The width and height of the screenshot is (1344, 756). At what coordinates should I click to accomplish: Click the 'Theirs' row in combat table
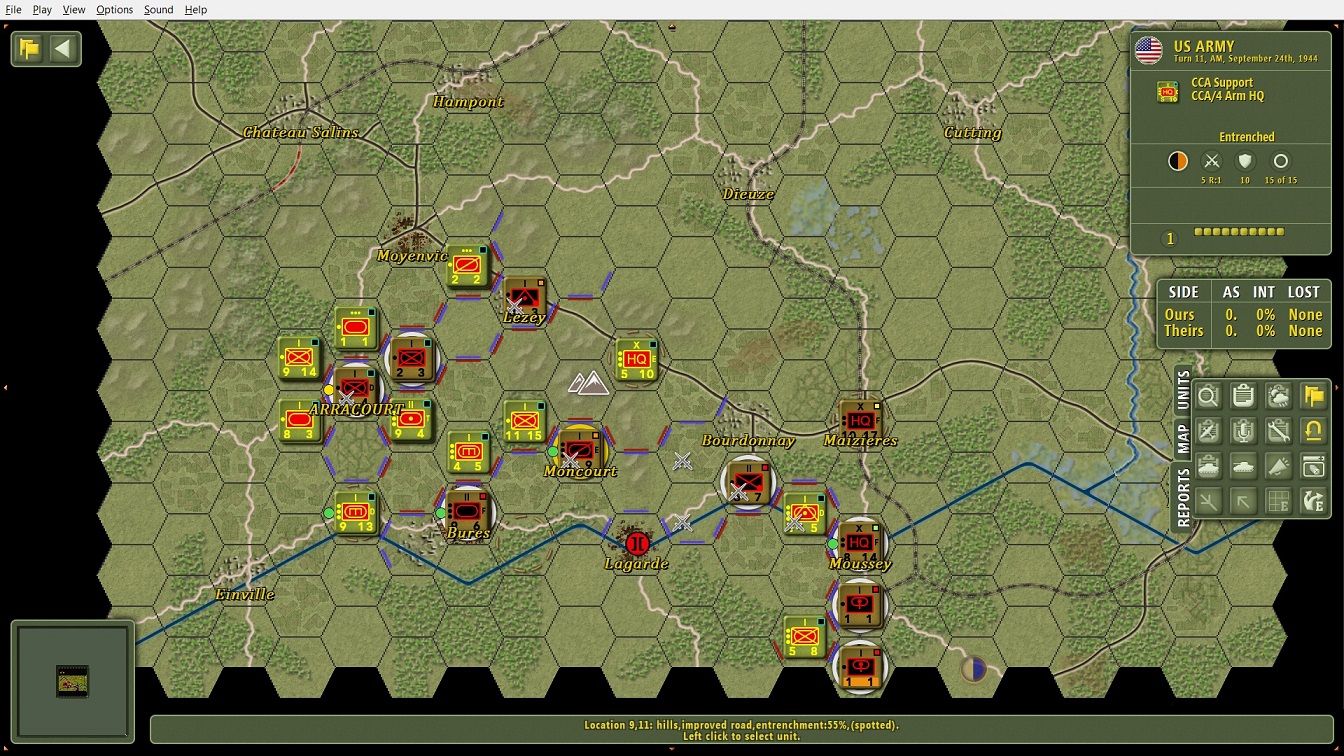click(x=1243, y=331)
